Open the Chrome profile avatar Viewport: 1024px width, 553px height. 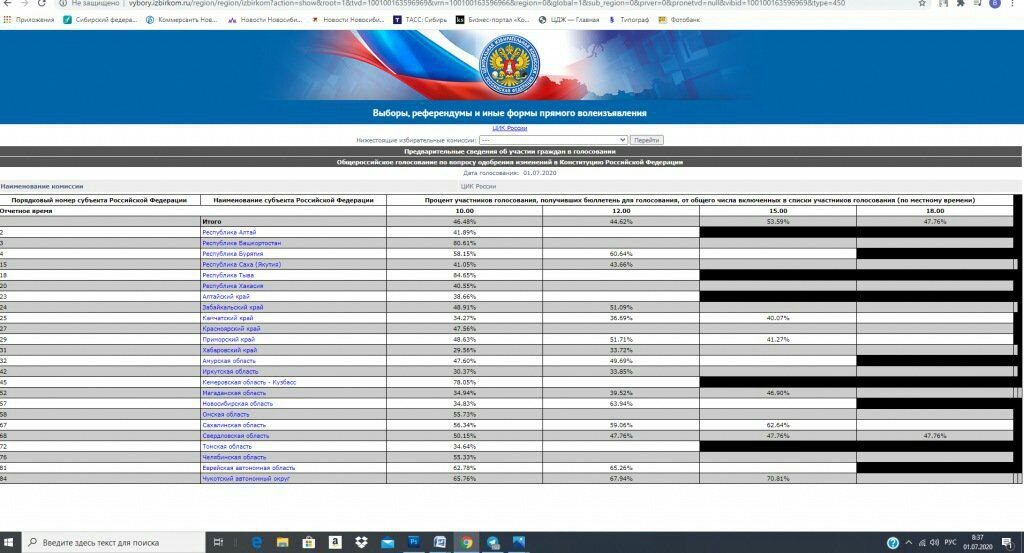[995, 3]
